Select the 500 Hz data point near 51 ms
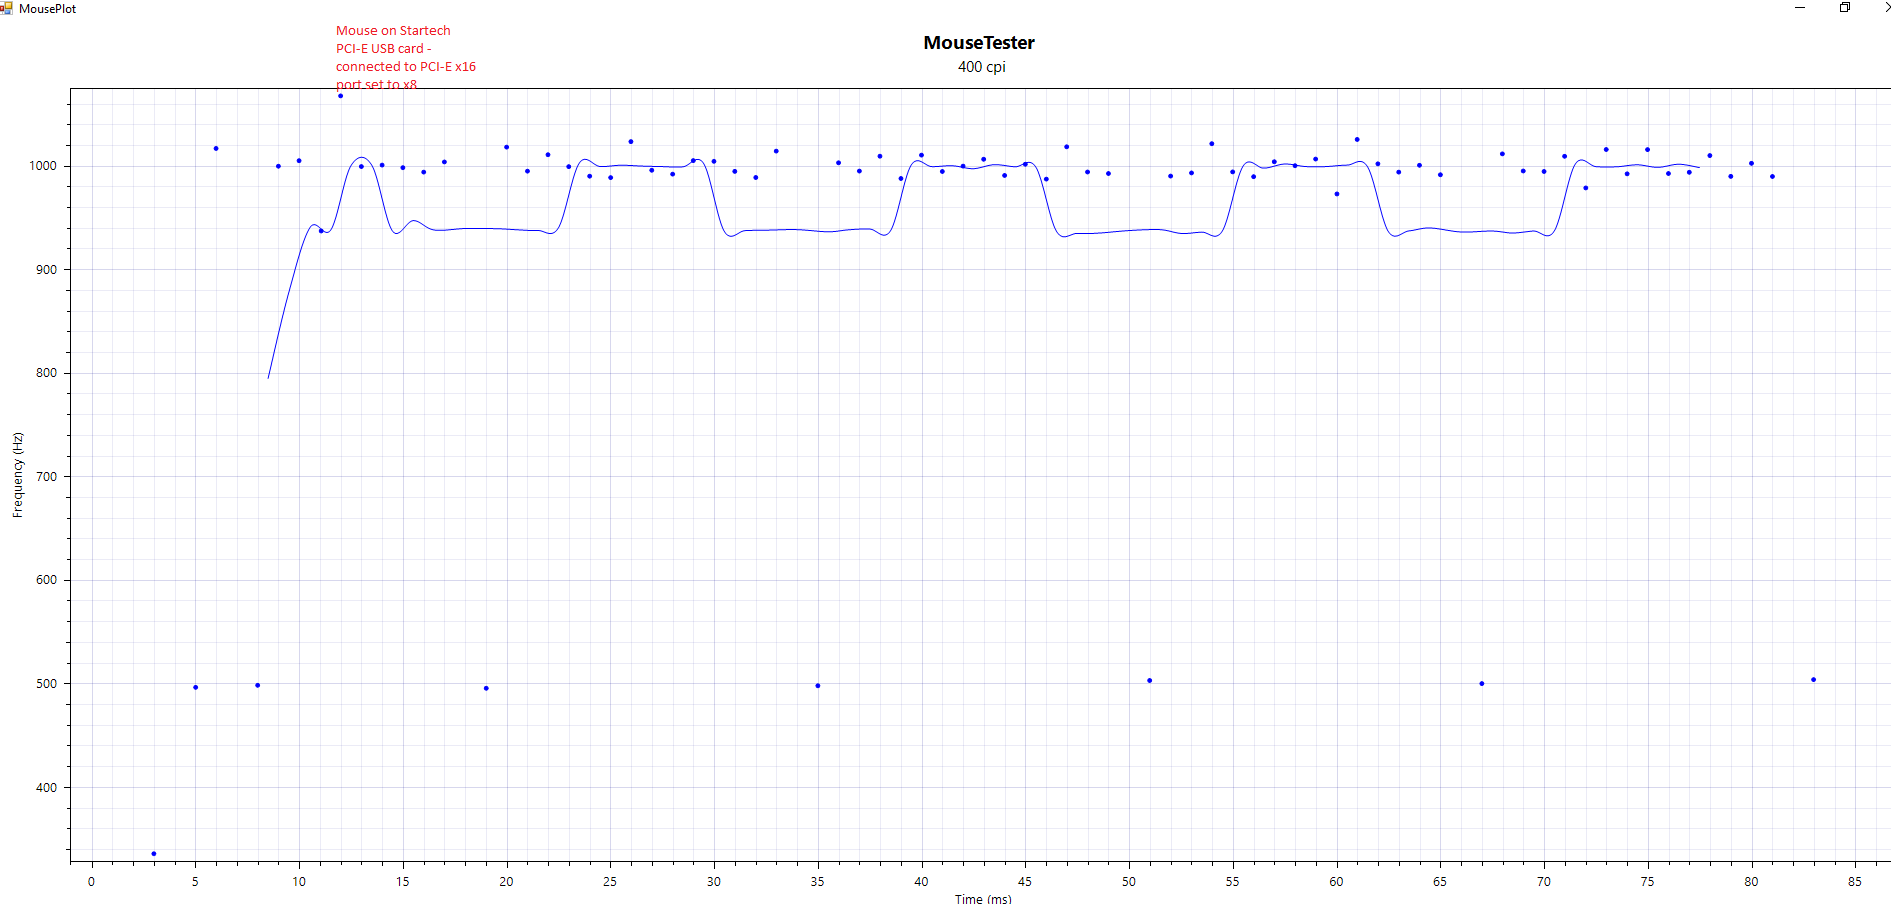The image size is (1891, 904). tap(1149, 681)
